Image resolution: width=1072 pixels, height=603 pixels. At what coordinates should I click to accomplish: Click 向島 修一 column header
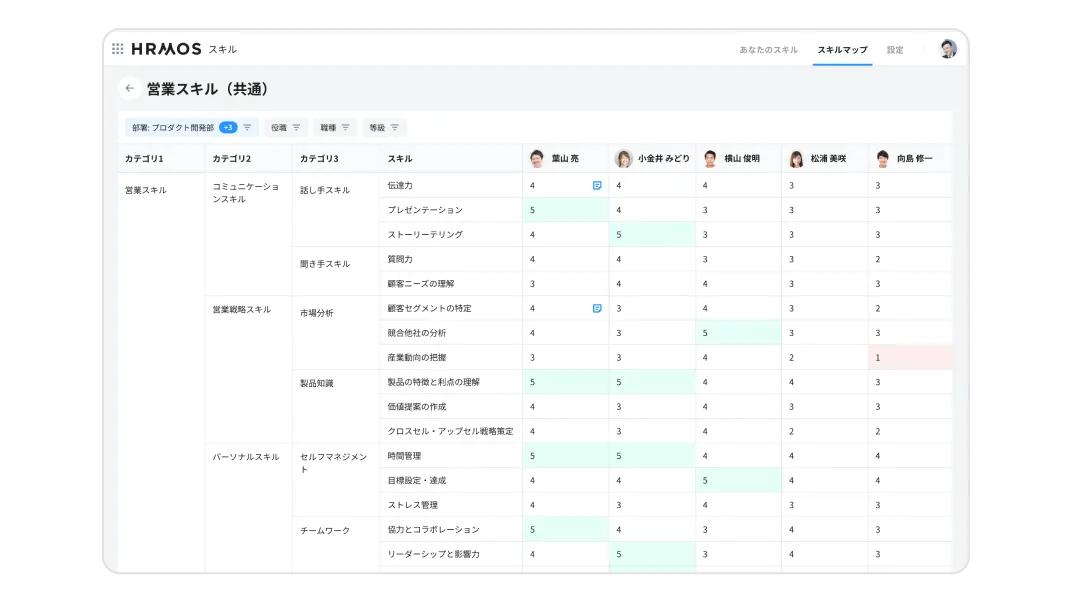coord(913,158)
